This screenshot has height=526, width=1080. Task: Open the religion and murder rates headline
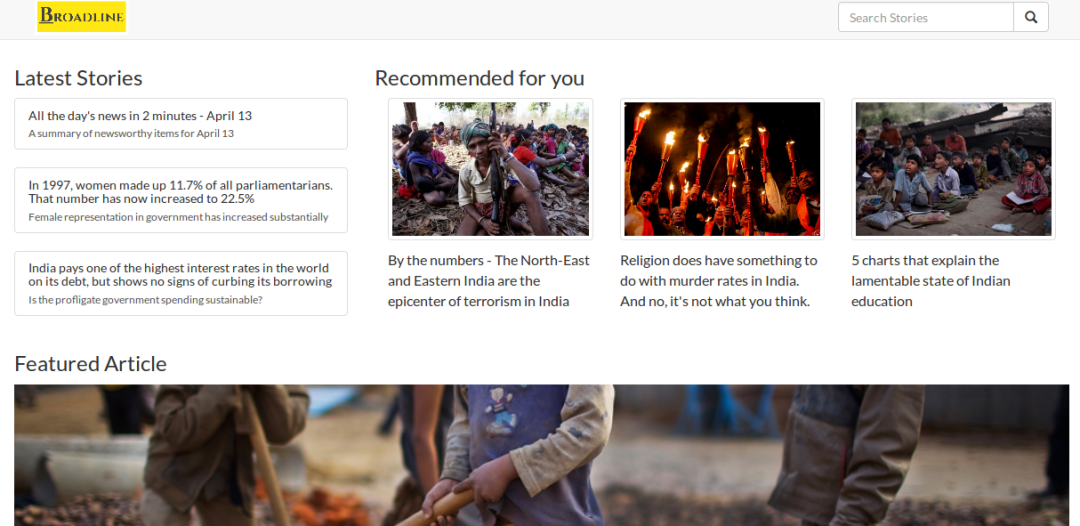click(x=719, y=281)
